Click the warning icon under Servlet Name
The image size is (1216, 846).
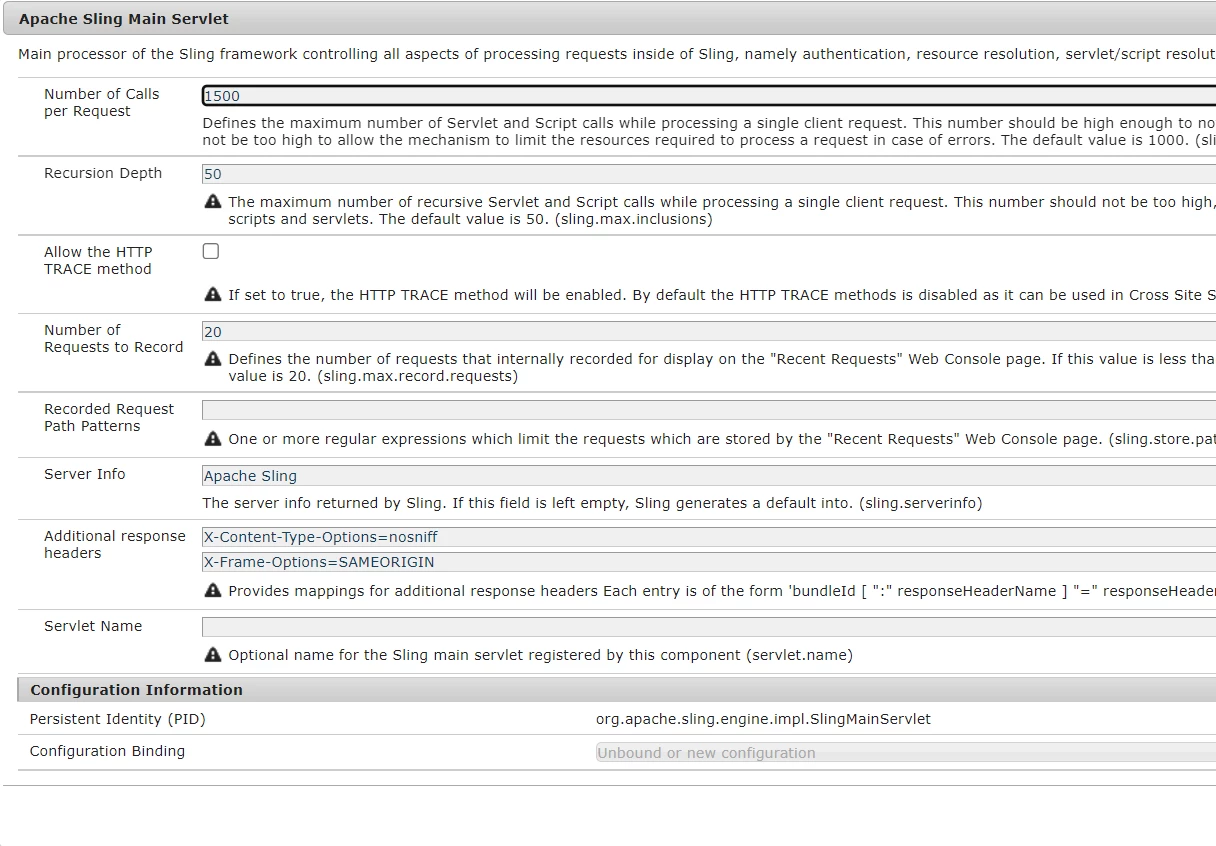click(x=212, y=656)
